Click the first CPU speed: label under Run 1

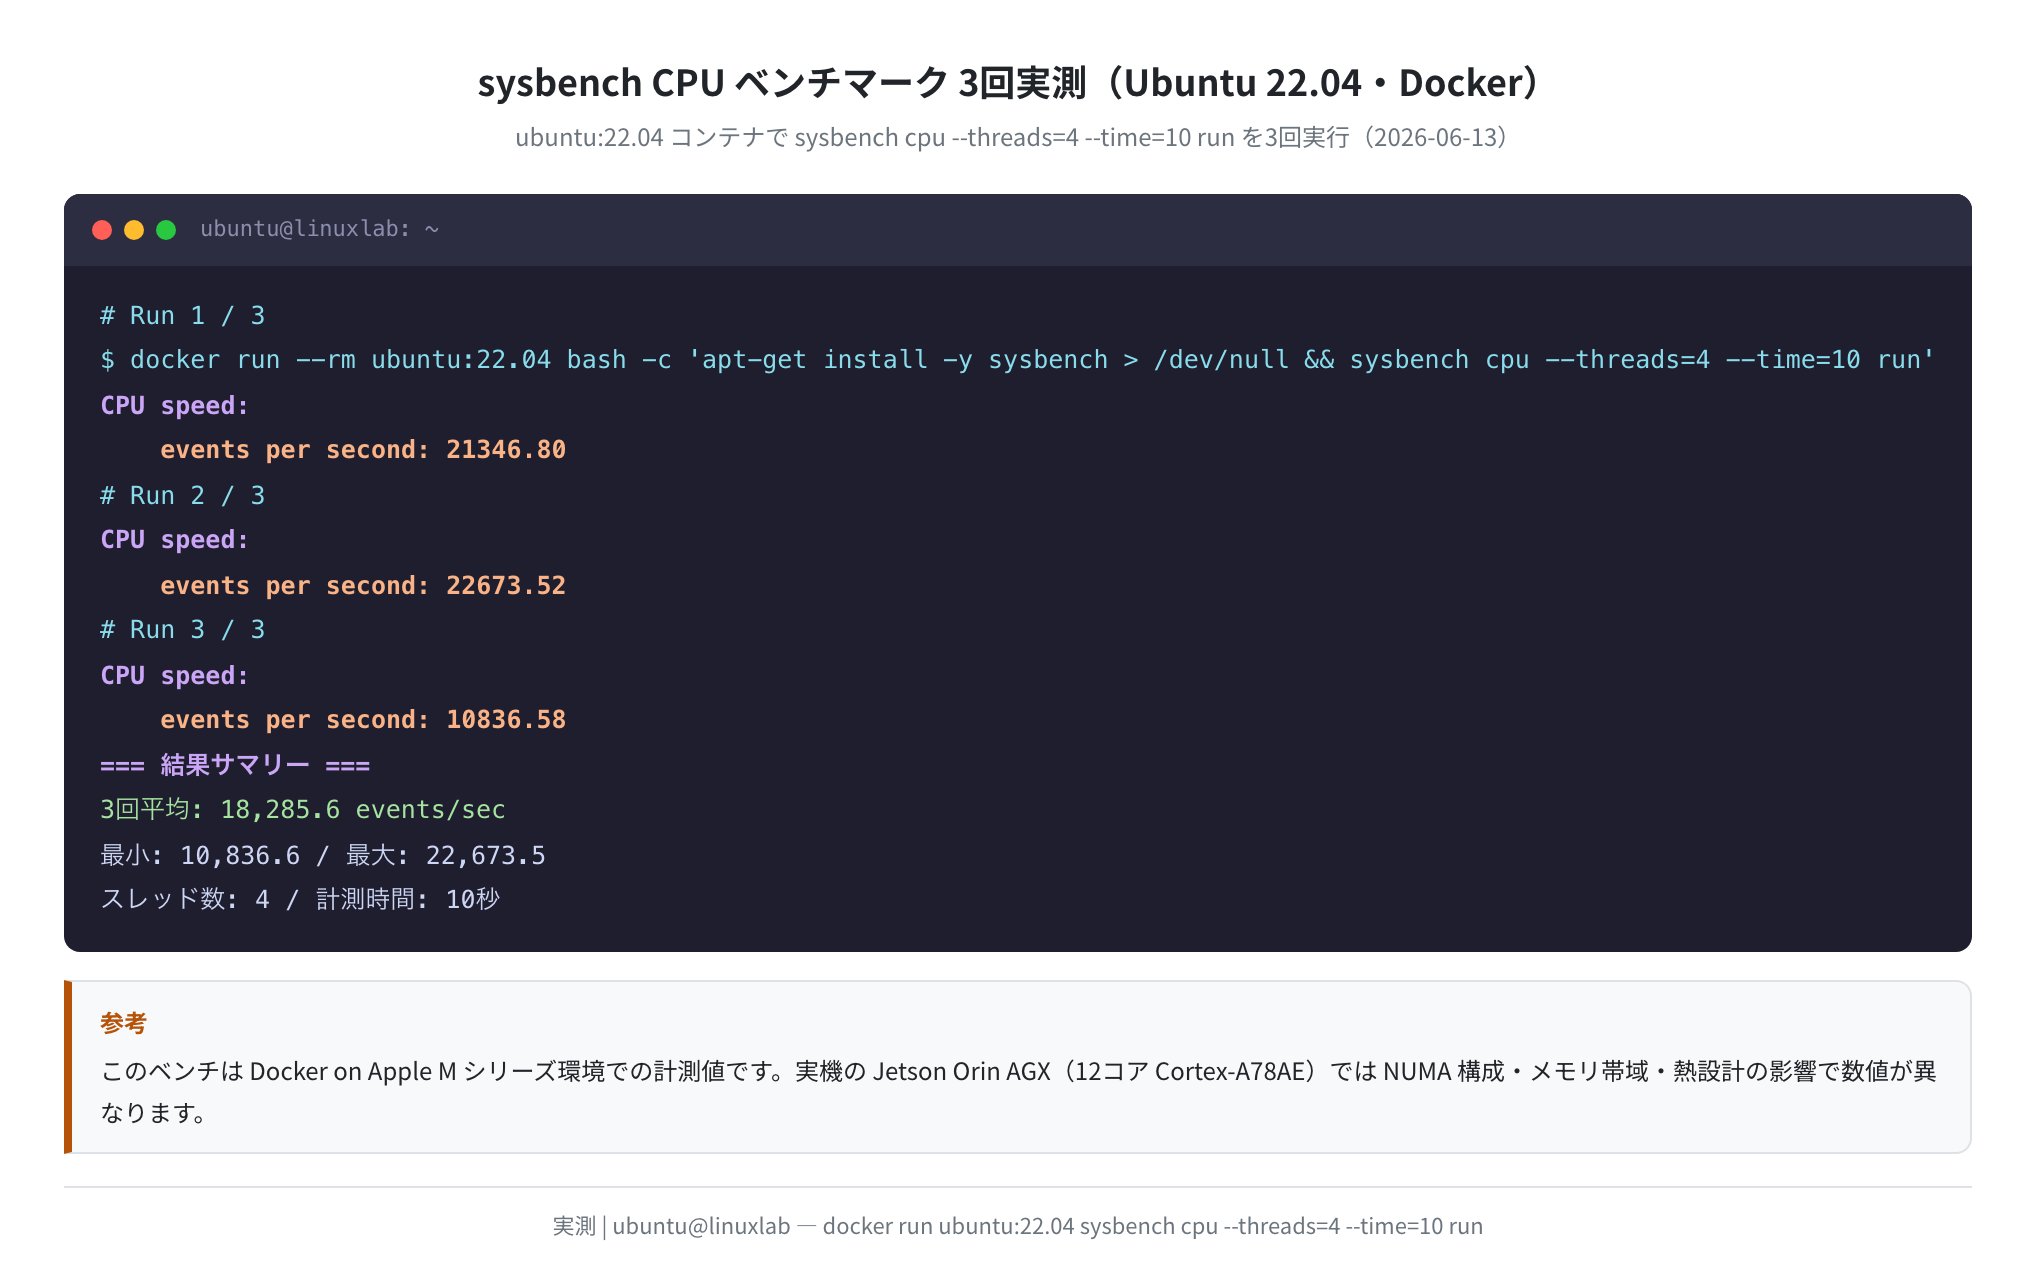click(174, 406)
